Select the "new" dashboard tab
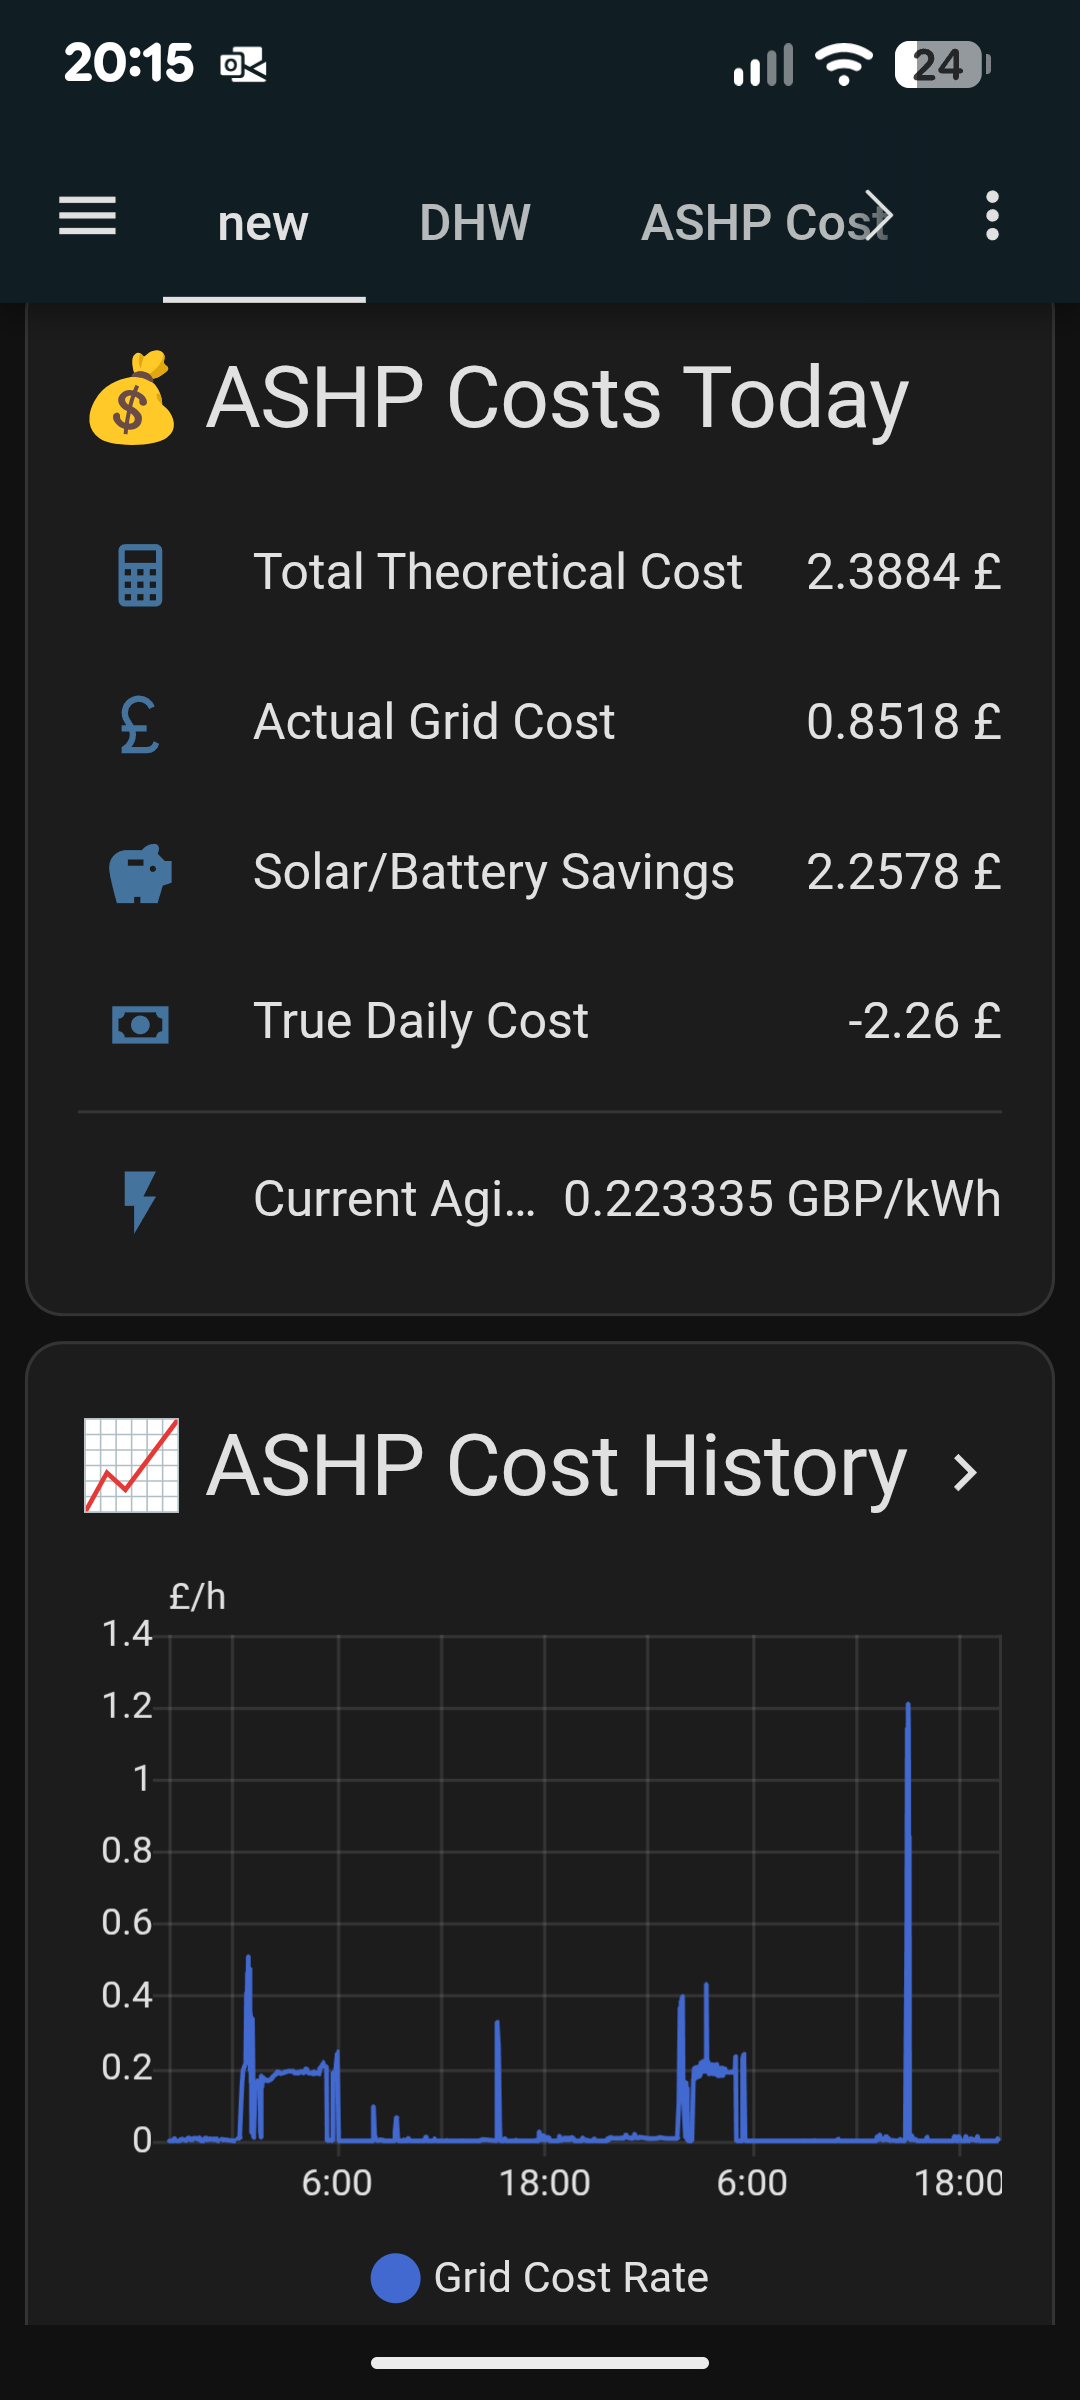 pos(263,222)
